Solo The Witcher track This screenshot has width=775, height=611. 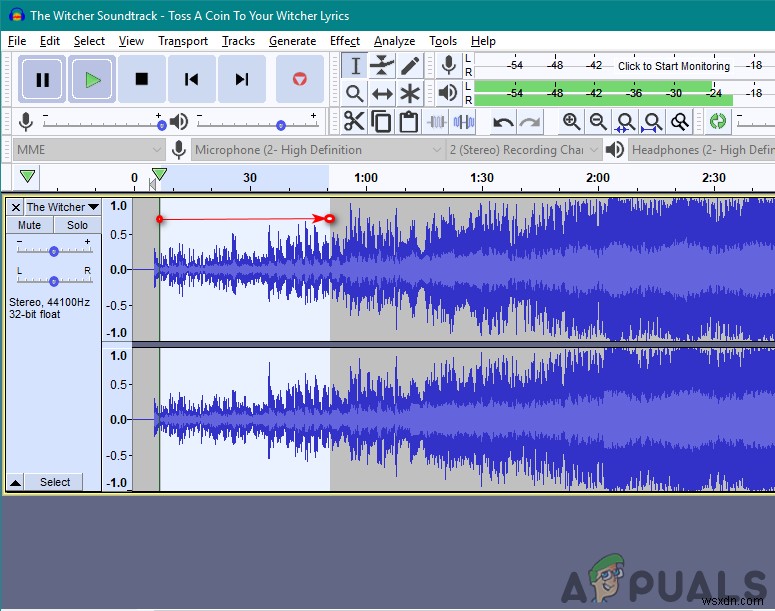[77, 225]
